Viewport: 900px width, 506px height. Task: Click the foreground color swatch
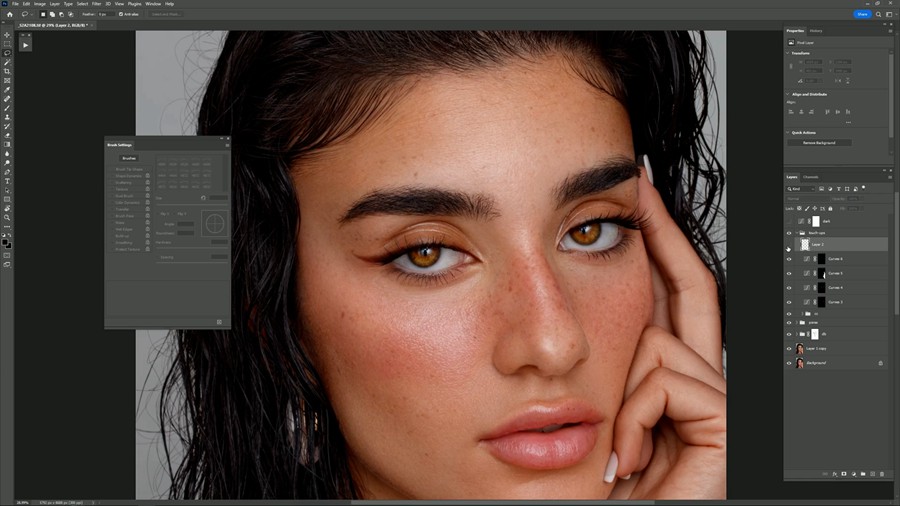[x=6, y=241]
